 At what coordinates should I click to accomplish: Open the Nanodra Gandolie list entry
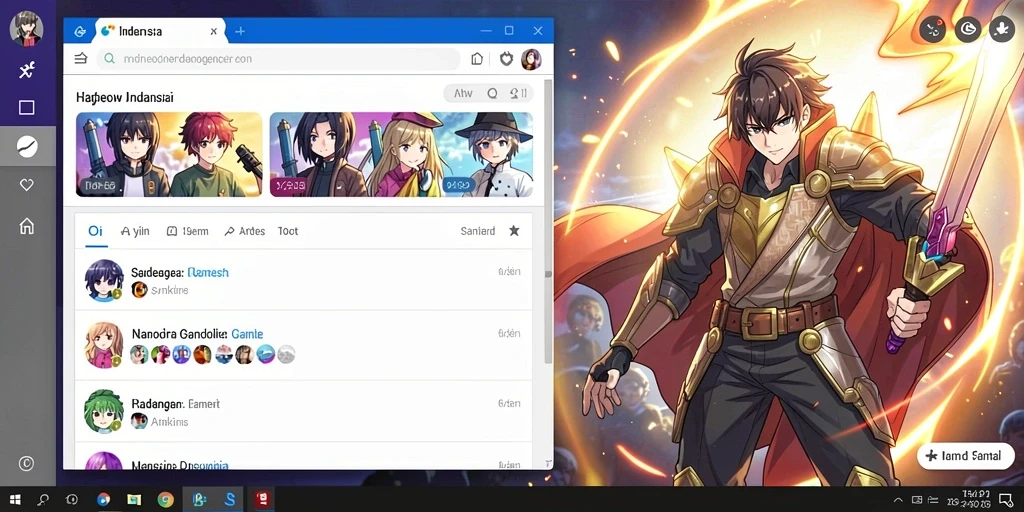click(303, 345)
